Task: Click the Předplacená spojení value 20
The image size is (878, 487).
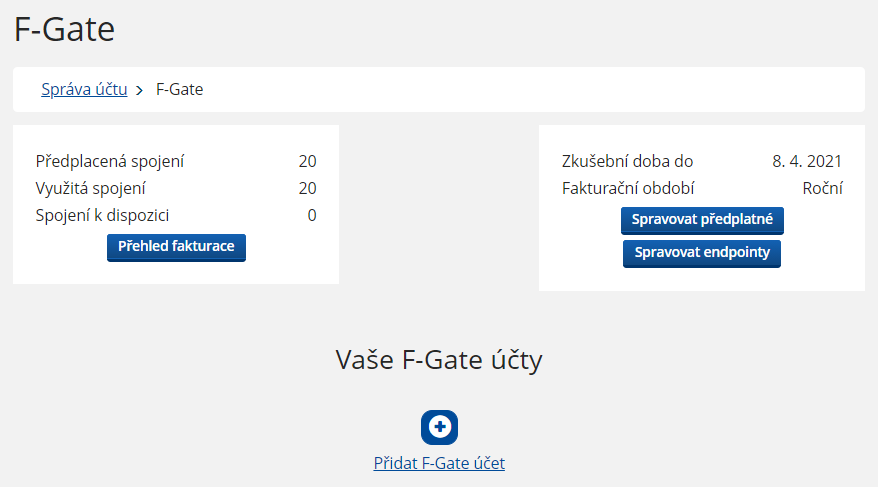Action: 307,161
